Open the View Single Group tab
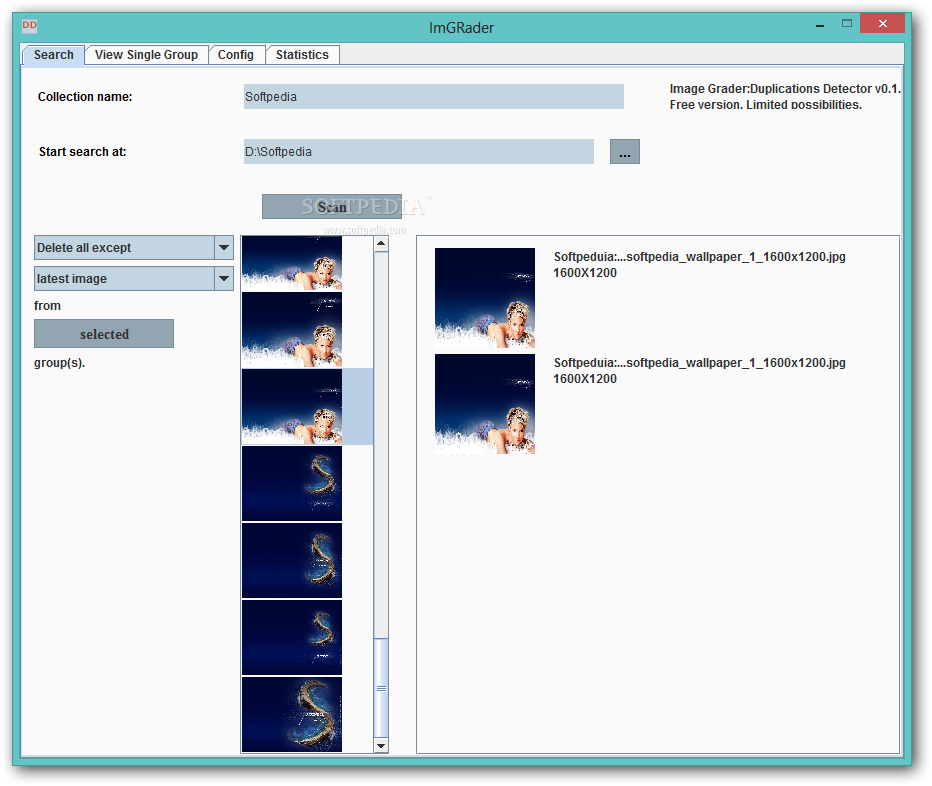932x786 pixels. tap(146, 55)
